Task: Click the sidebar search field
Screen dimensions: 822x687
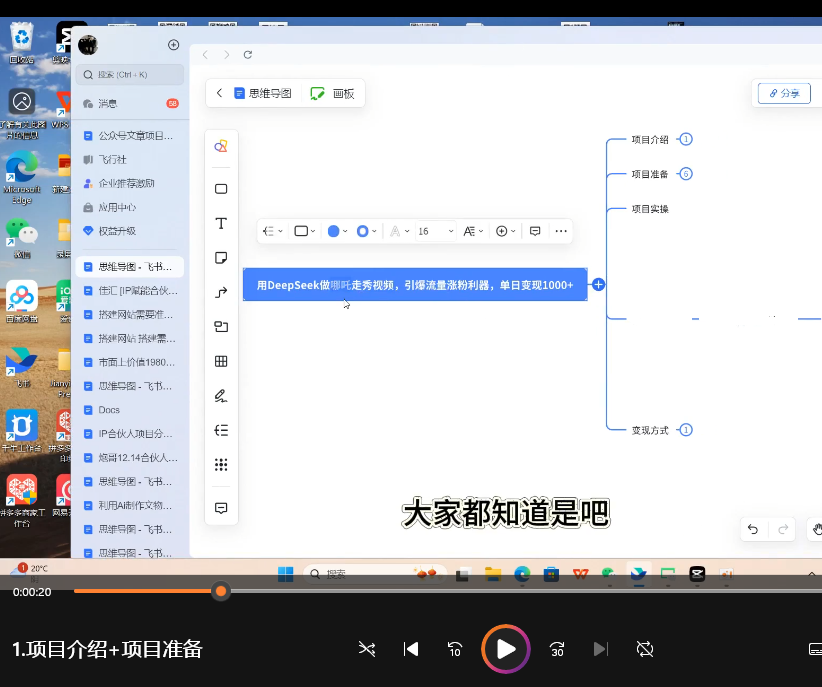Action: coord(130,74)
